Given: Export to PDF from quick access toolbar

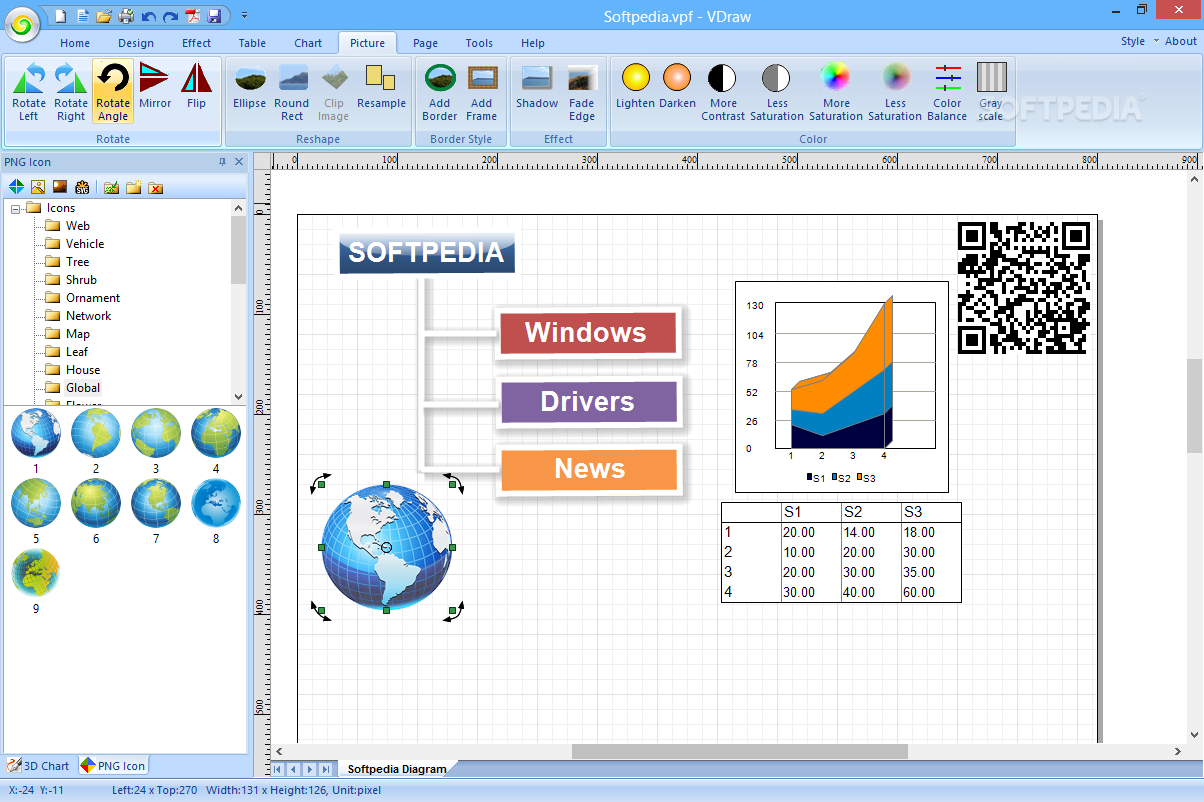Looking at the screenshot, I should click(192, 16).
